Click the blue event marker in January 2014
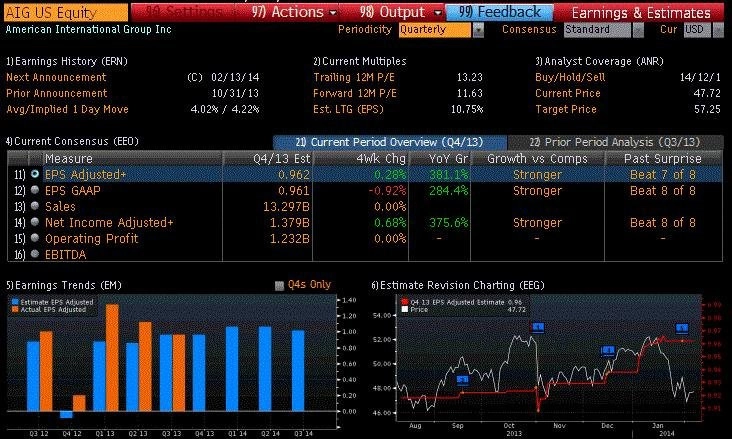Image resolution: width=732 pixels, height=439 pixels. 682,329
